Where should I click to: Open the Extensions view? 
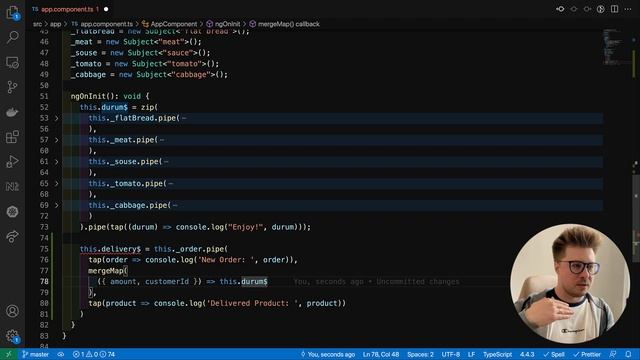coord(12,137)
